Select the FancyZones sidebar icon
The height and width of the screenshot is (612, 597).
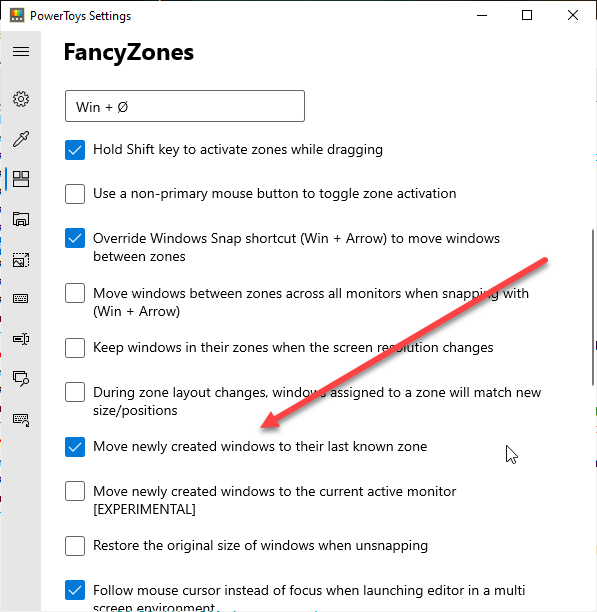(21, 179)
